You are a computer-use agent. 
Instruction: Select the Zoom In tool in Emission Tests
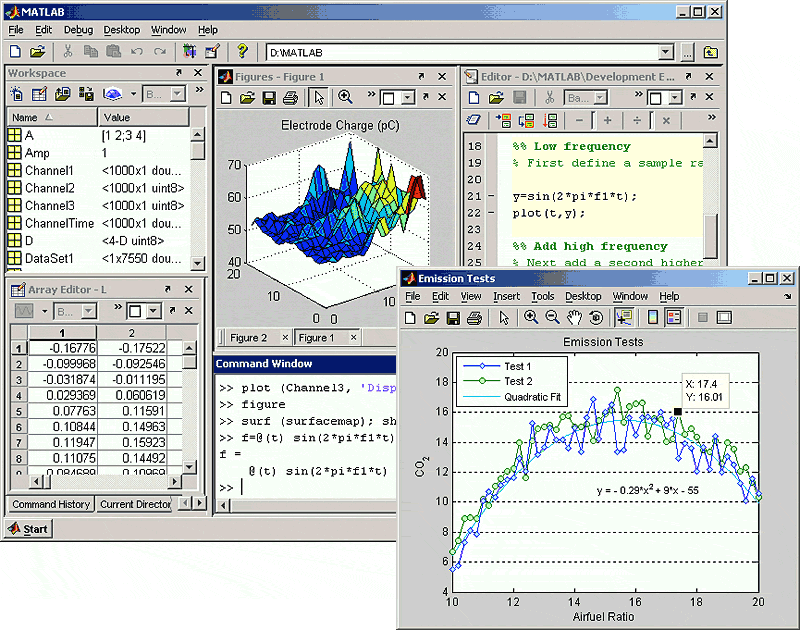532,317
